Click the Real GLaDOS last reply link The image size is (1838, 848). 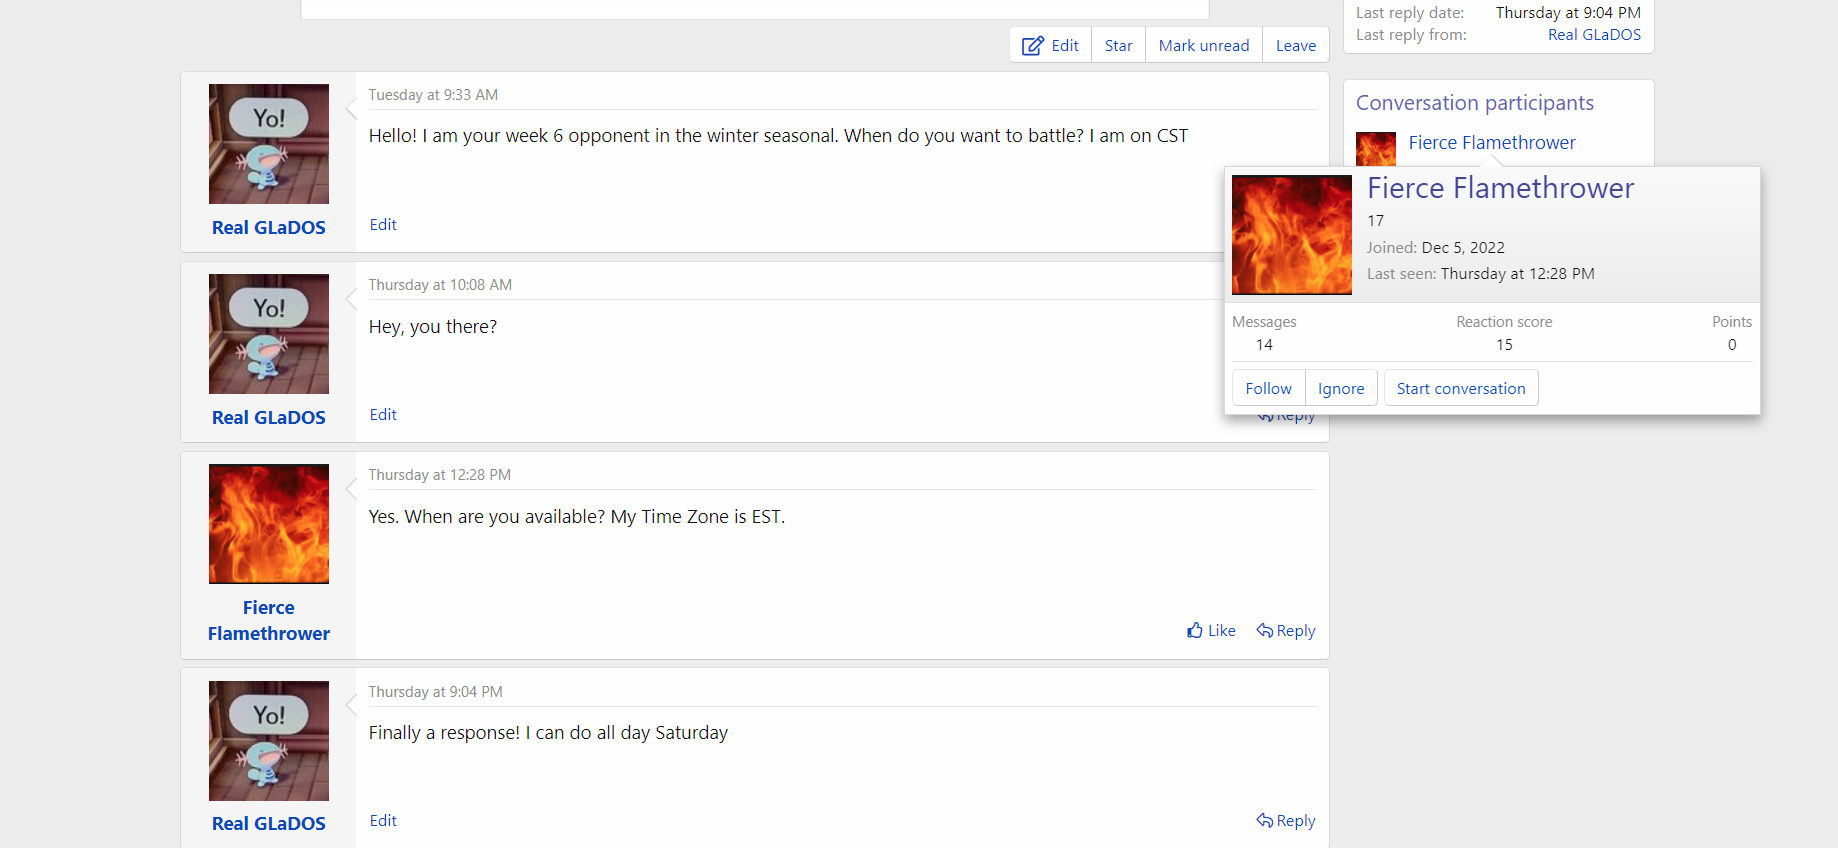[x=1594, y=35]
